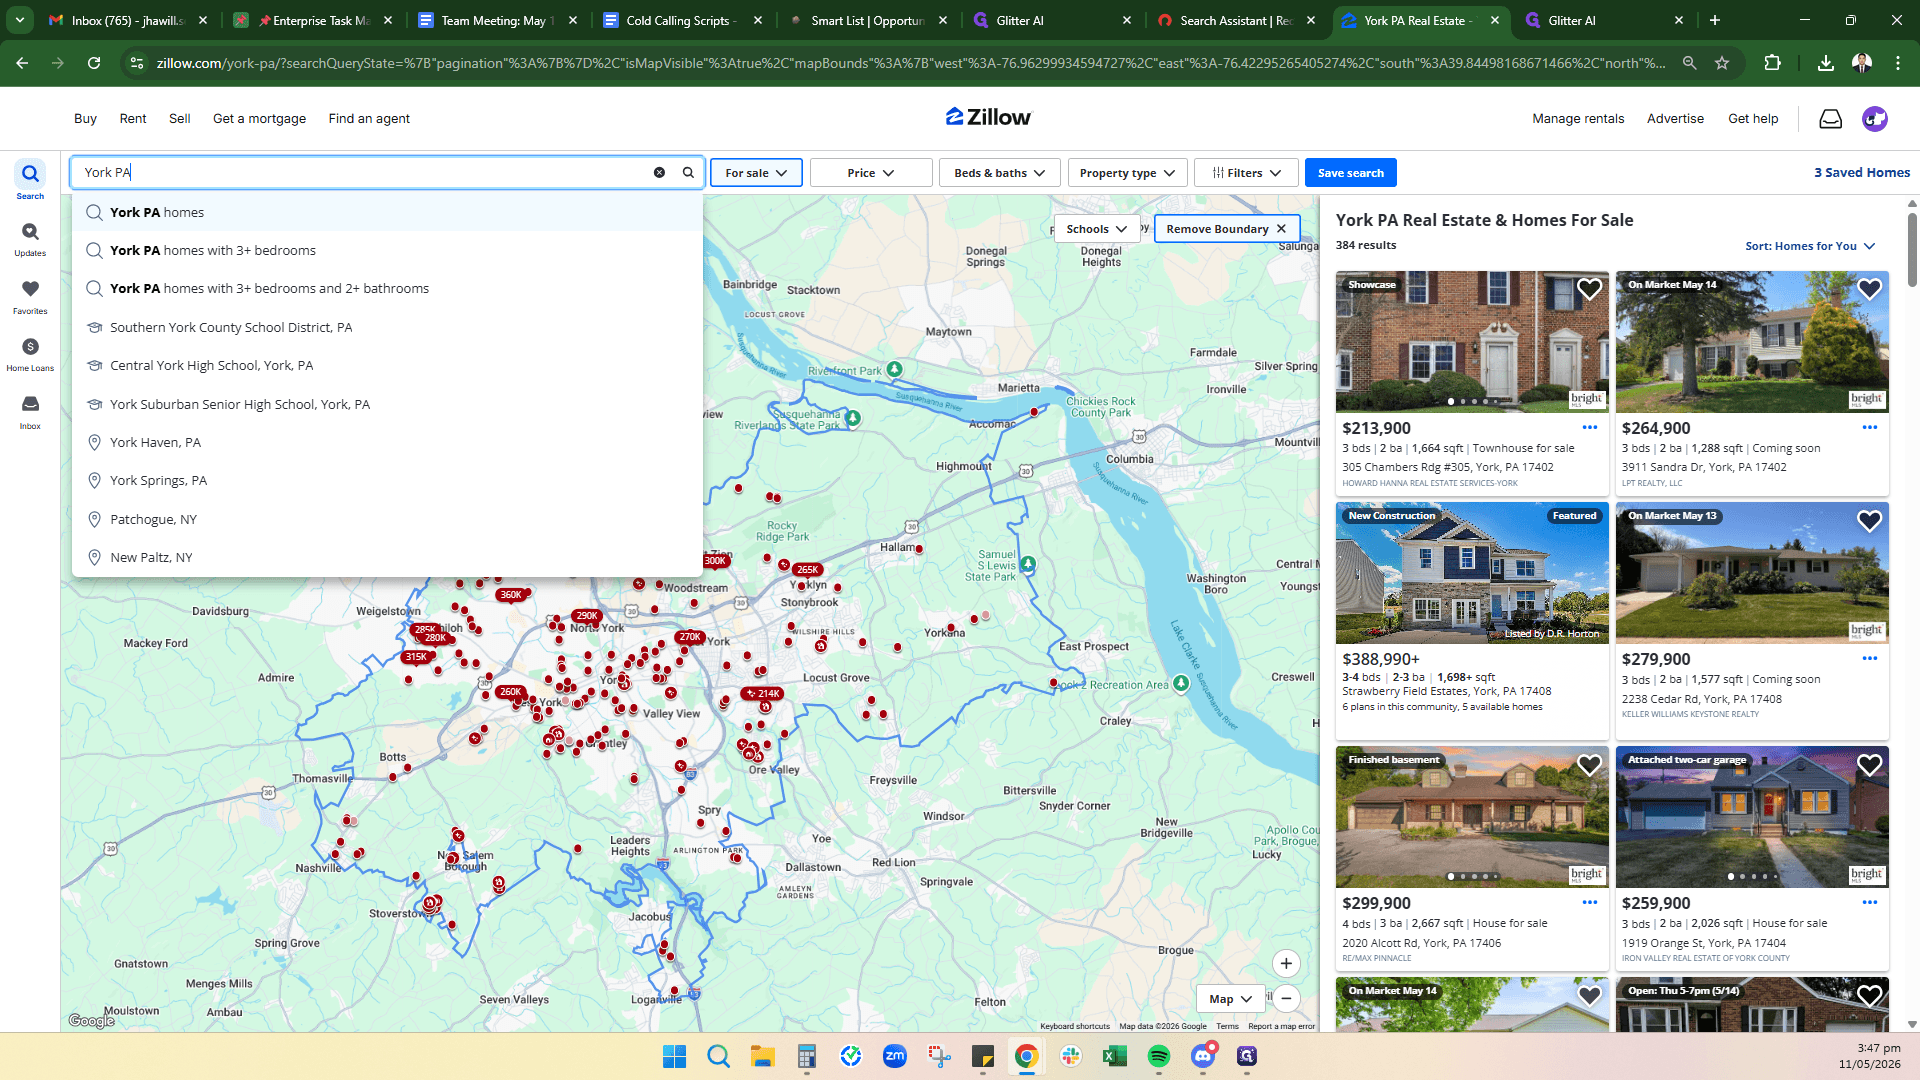Viewport: 1920px width, 1080px height.
Task: Open the Rent menu
Action: [x=133, y=119]
